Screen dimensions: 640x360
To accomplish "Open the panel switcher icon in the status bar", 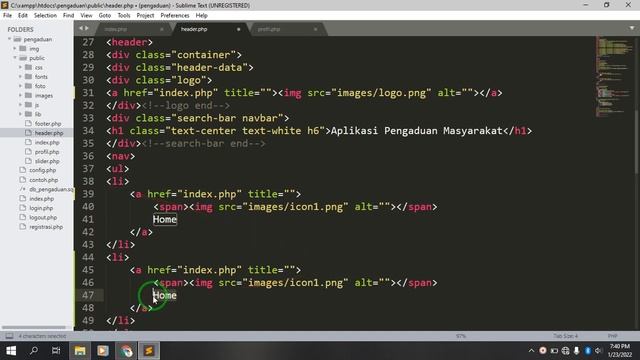I will (x=9, y=336).
